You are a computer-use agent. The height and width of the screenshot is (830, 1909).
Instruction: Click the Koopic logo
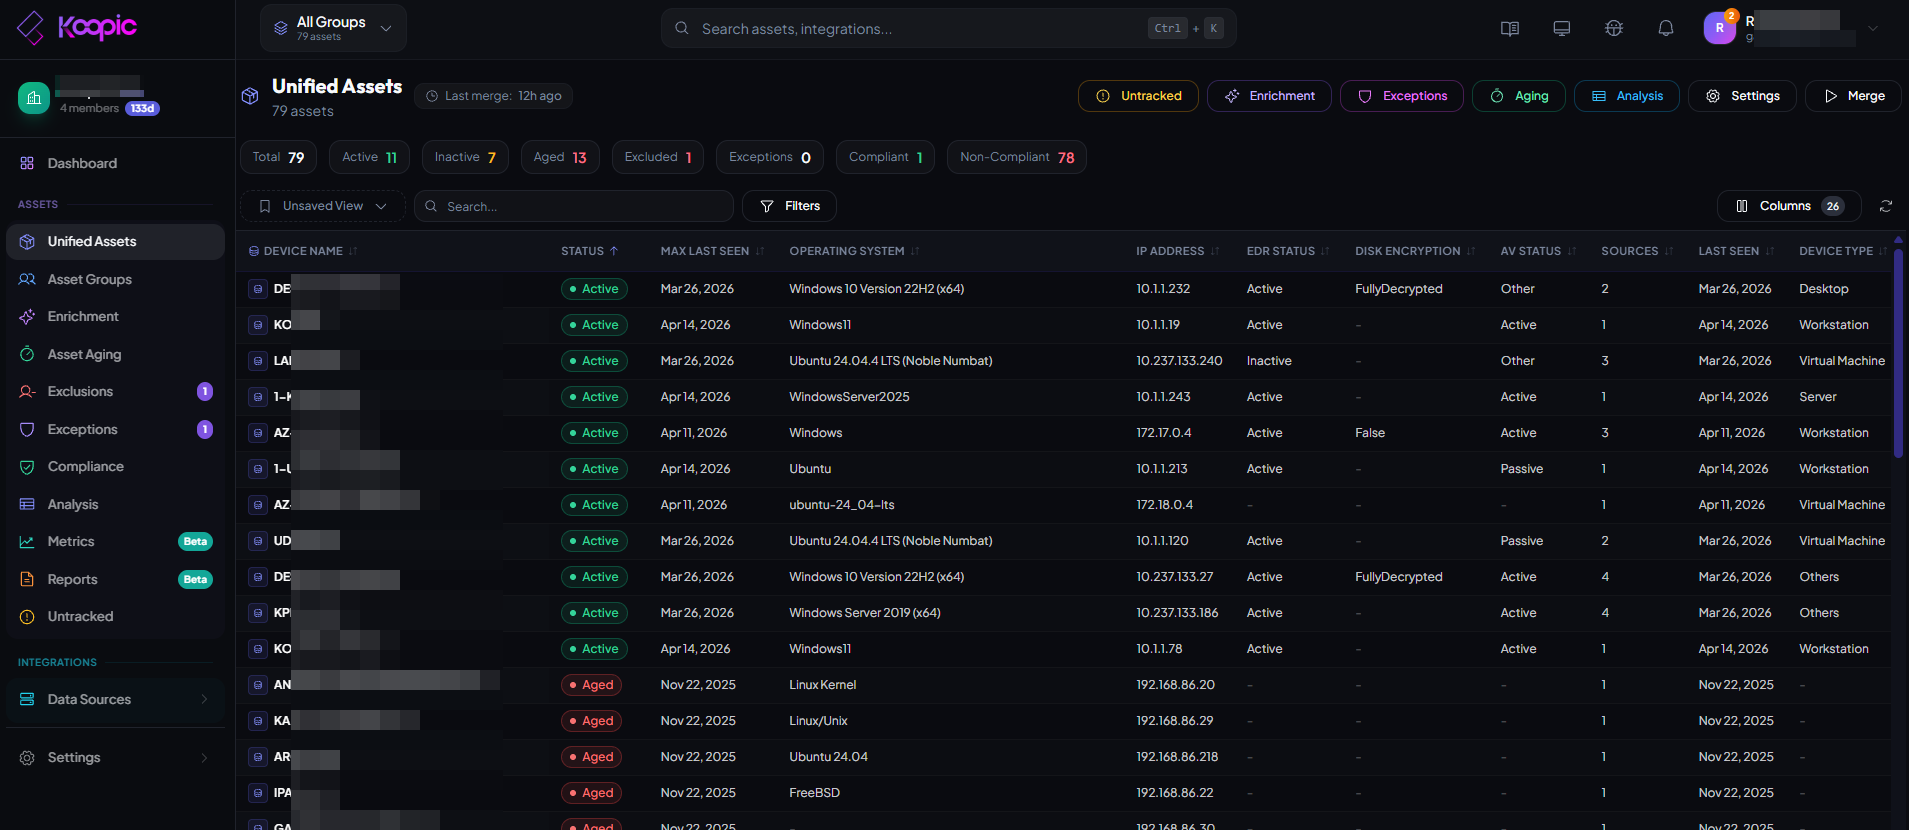pos(77,27)
